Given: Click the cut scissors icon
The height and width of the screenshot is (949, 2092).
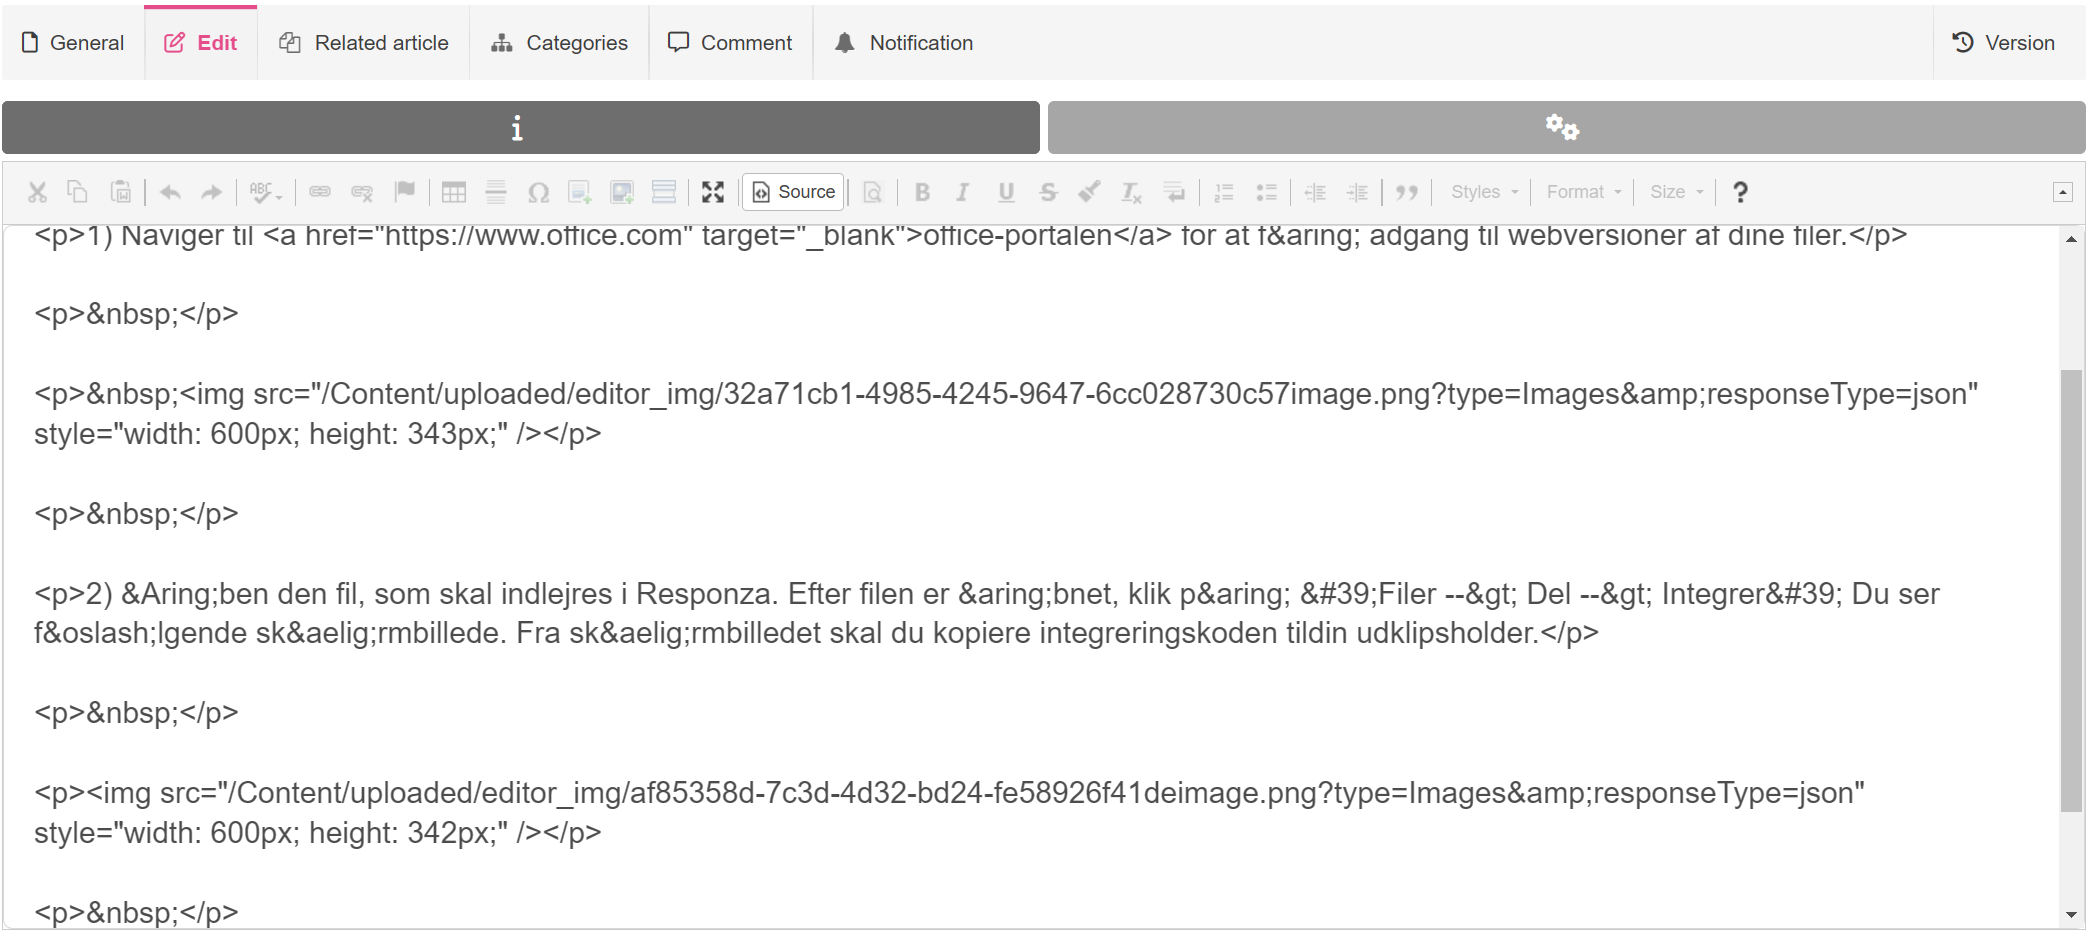Looking at the screenshot, I should [38, 192].
